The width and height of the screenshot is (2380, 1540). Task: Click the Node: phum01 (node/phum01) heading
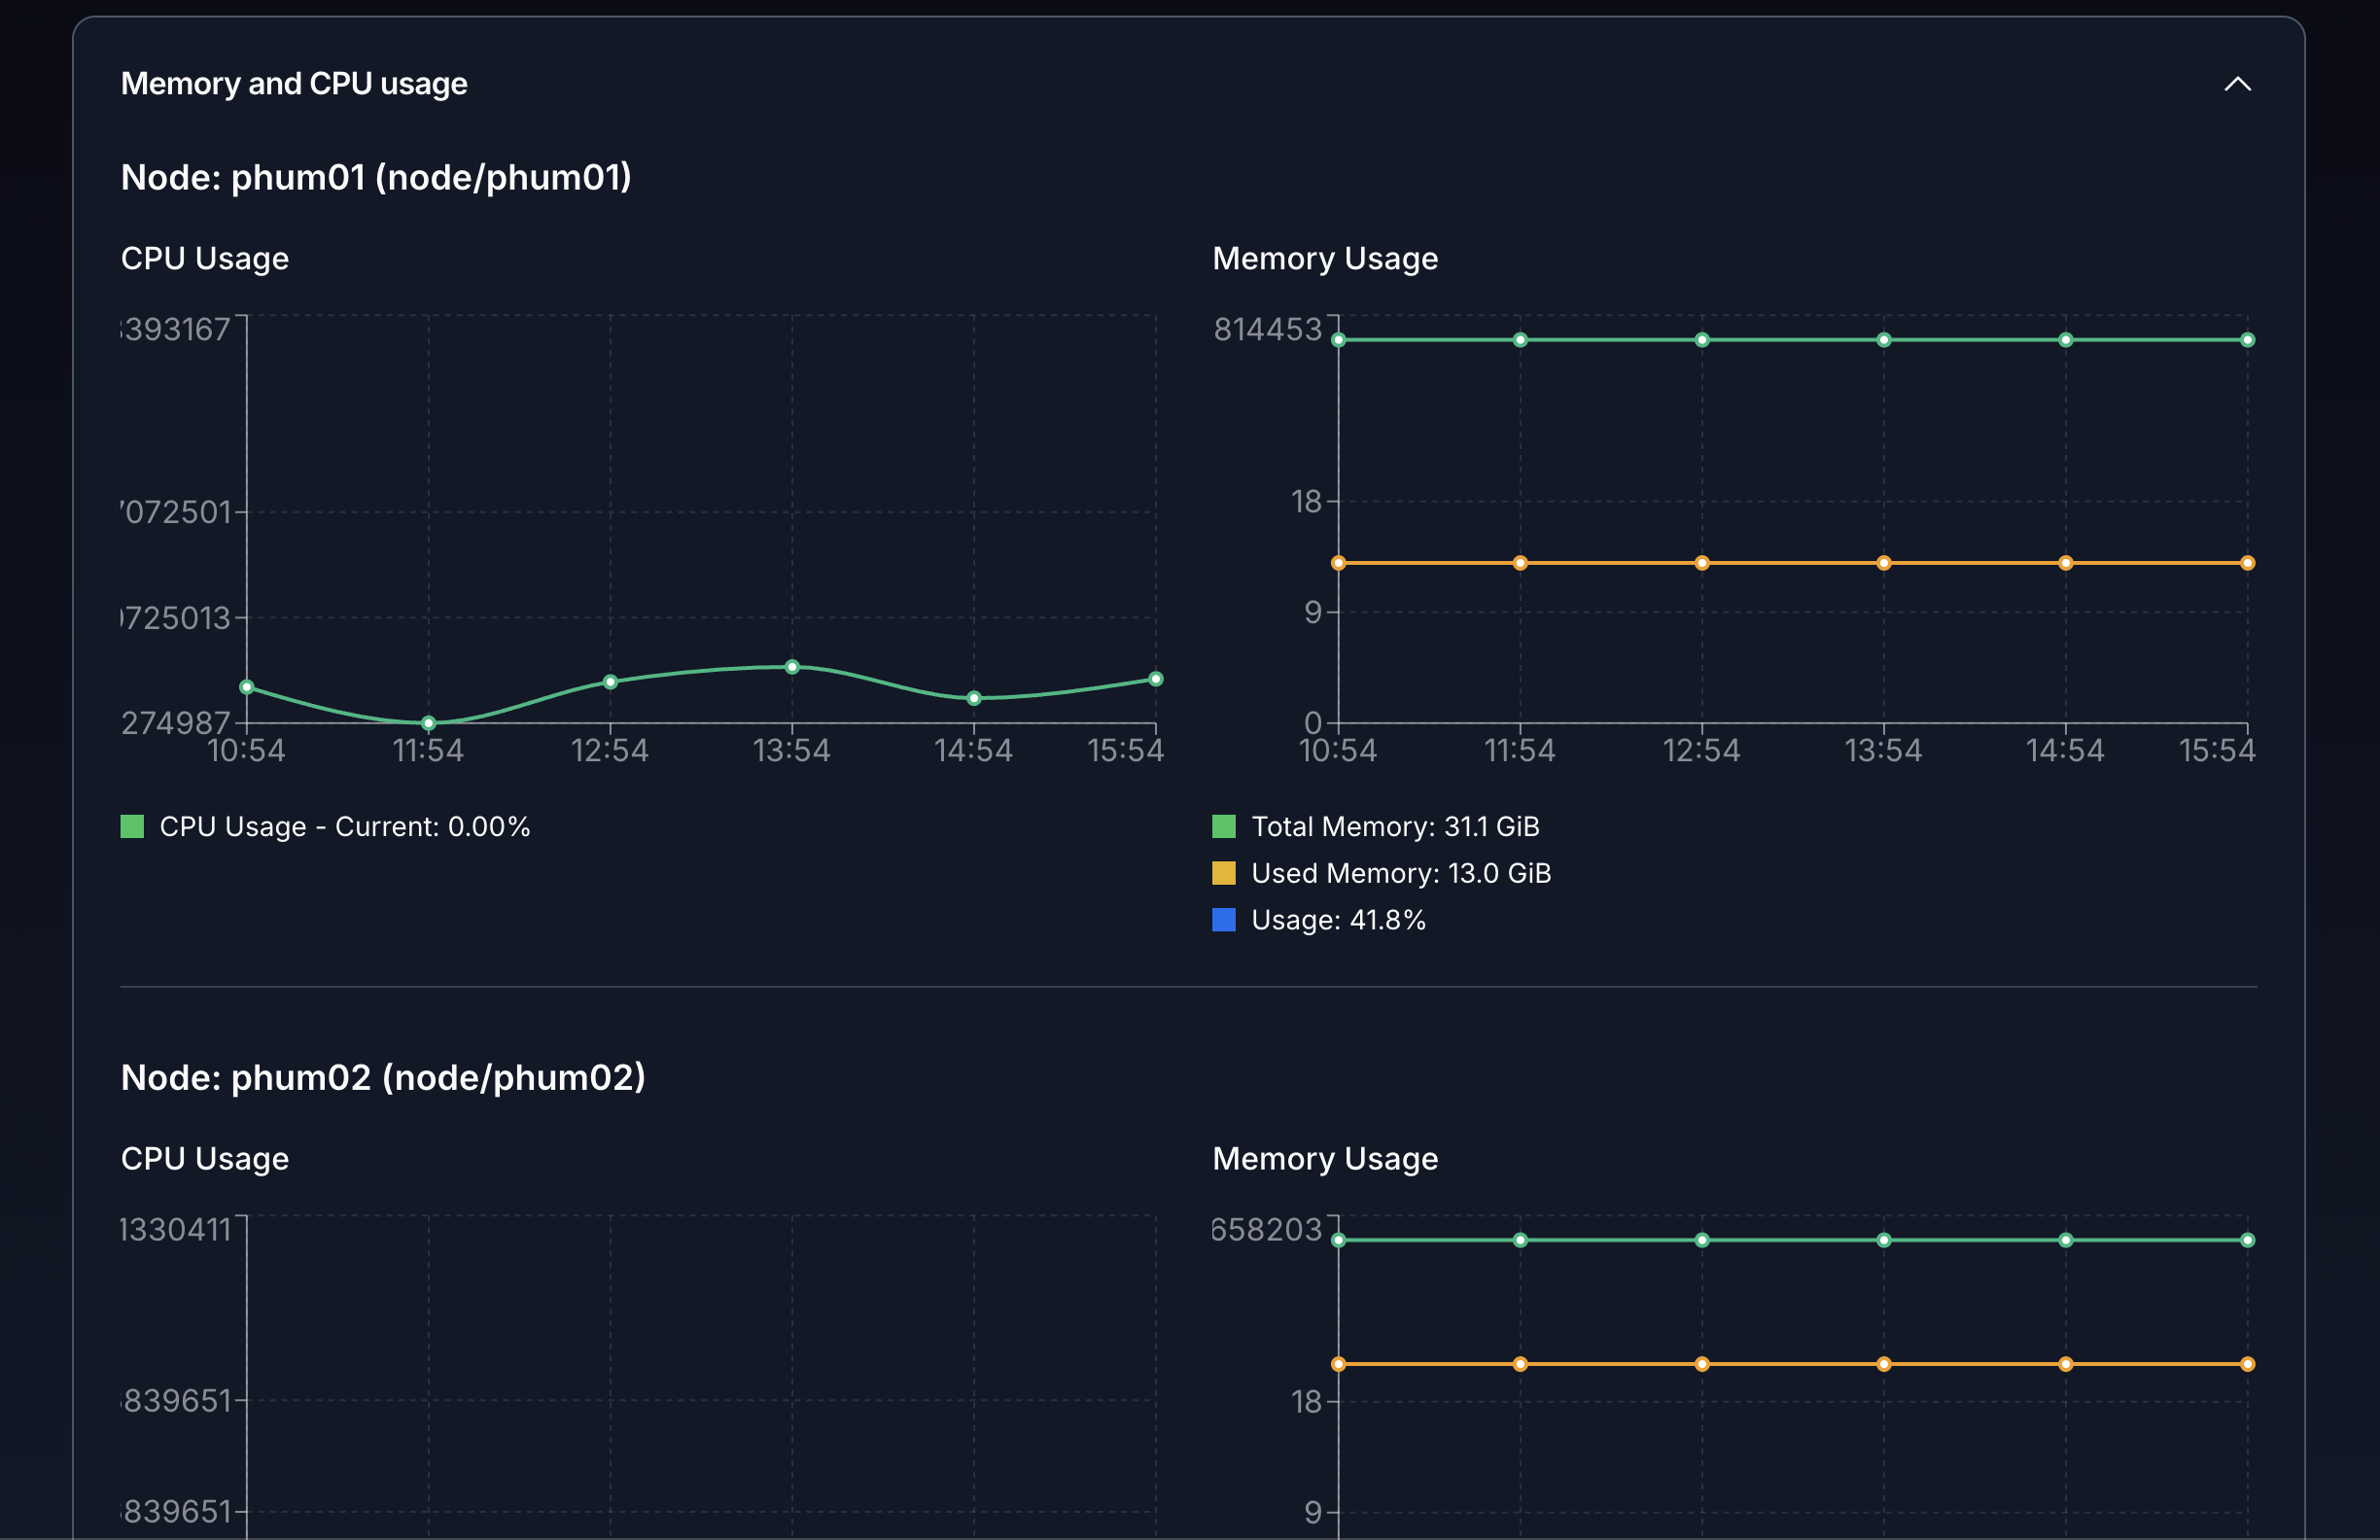pyautogui.click(x=376, y=177)
